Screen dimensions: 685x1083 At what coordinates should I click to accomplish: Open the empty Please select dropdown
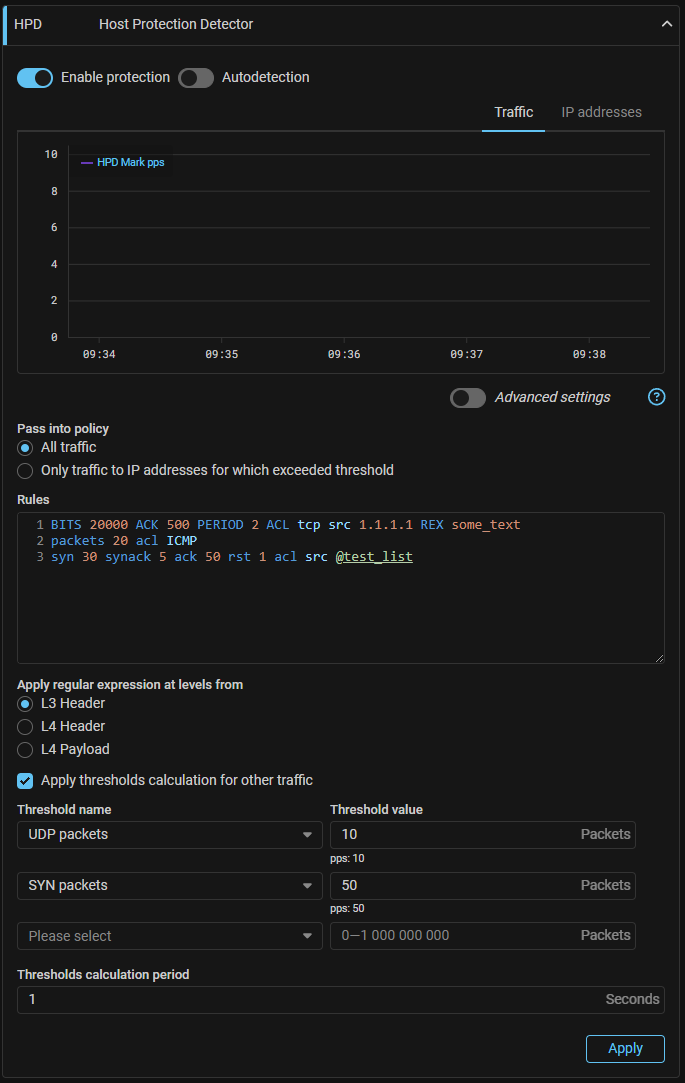point(170,936)
